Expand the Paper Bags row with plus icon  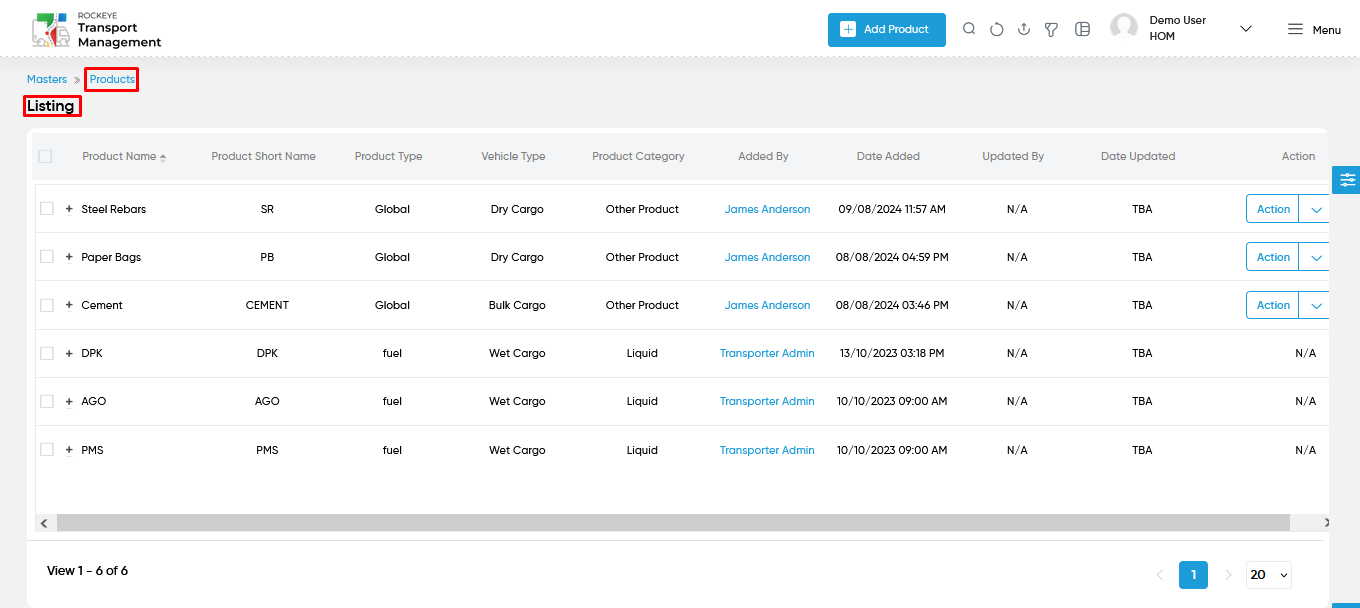pyautogui.click(x=69, y=257)
